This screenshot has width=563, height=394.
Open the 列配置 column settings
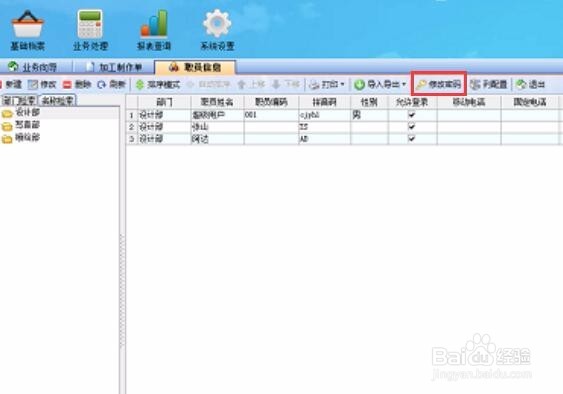coord(489,84)
